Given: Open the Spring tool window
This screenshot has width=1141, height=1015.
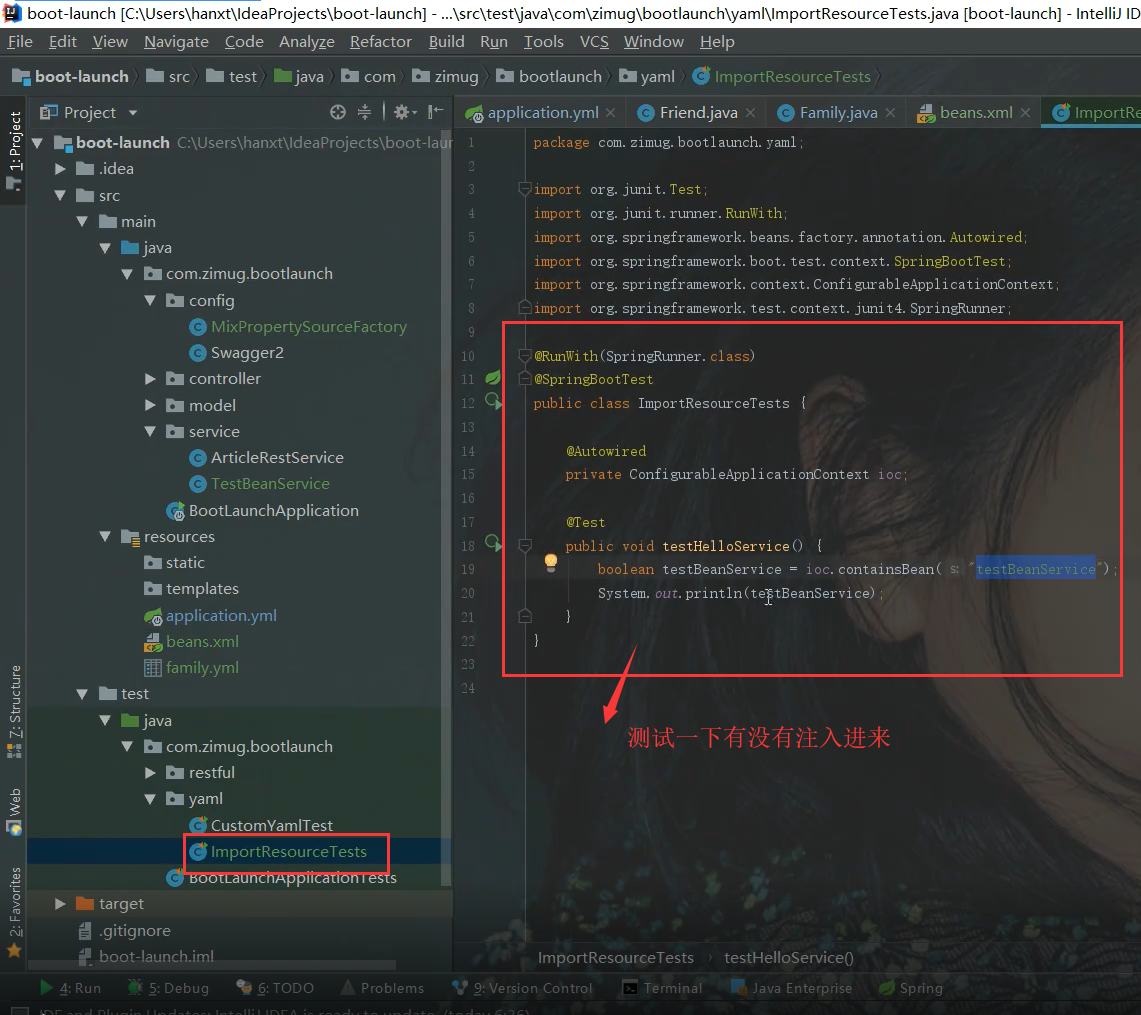Looking at the screenshot, I should pyautogui.click(x=911, y=988).
